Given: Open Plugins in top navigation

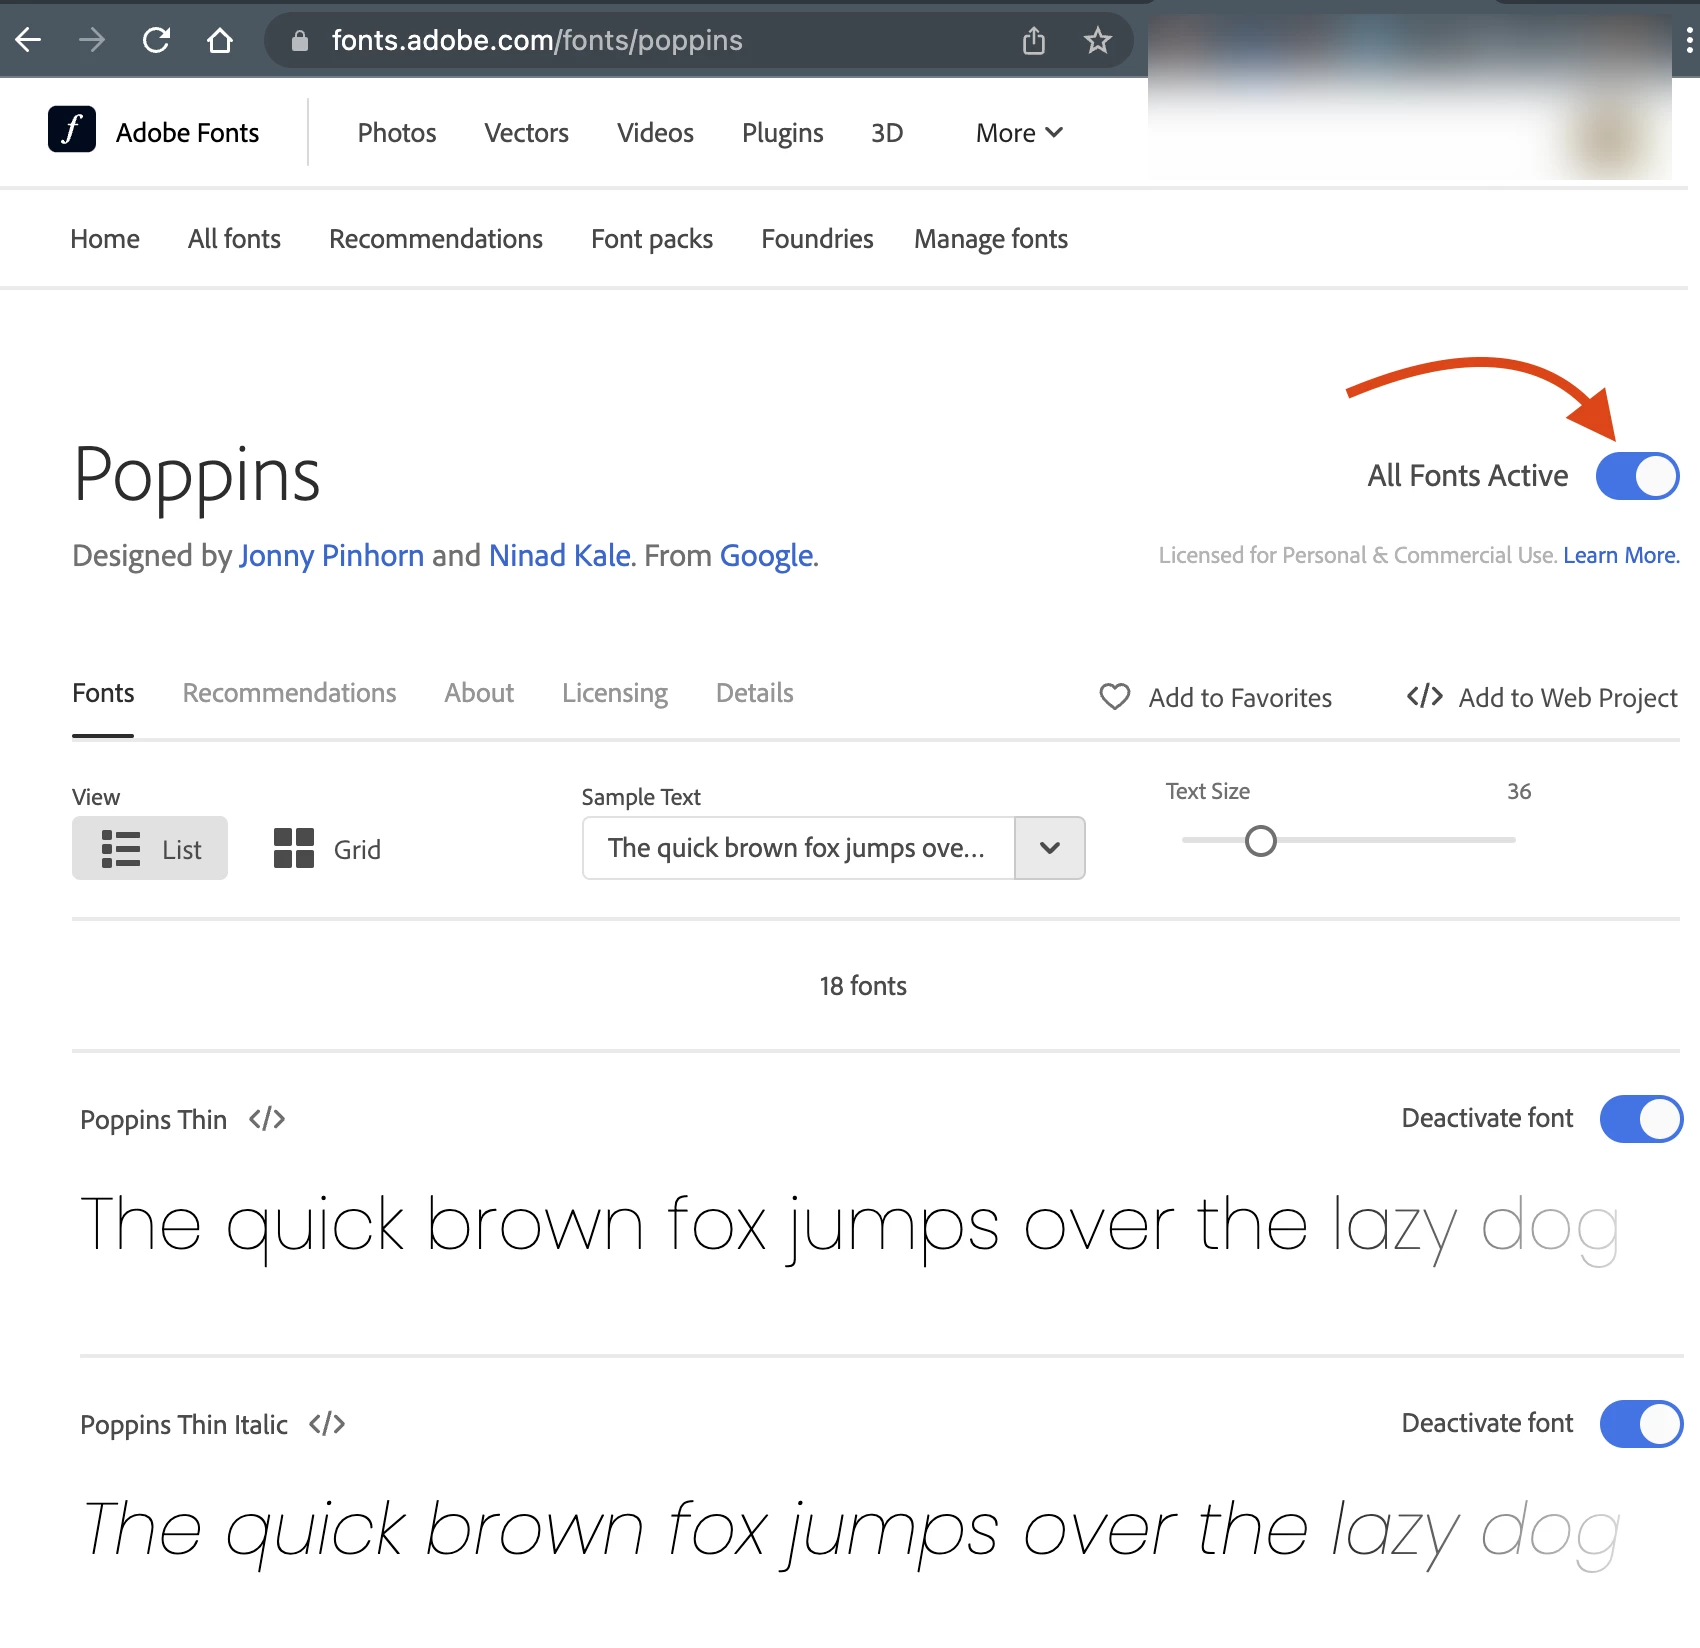Looking at the screenshot, I should click(783, 133).
